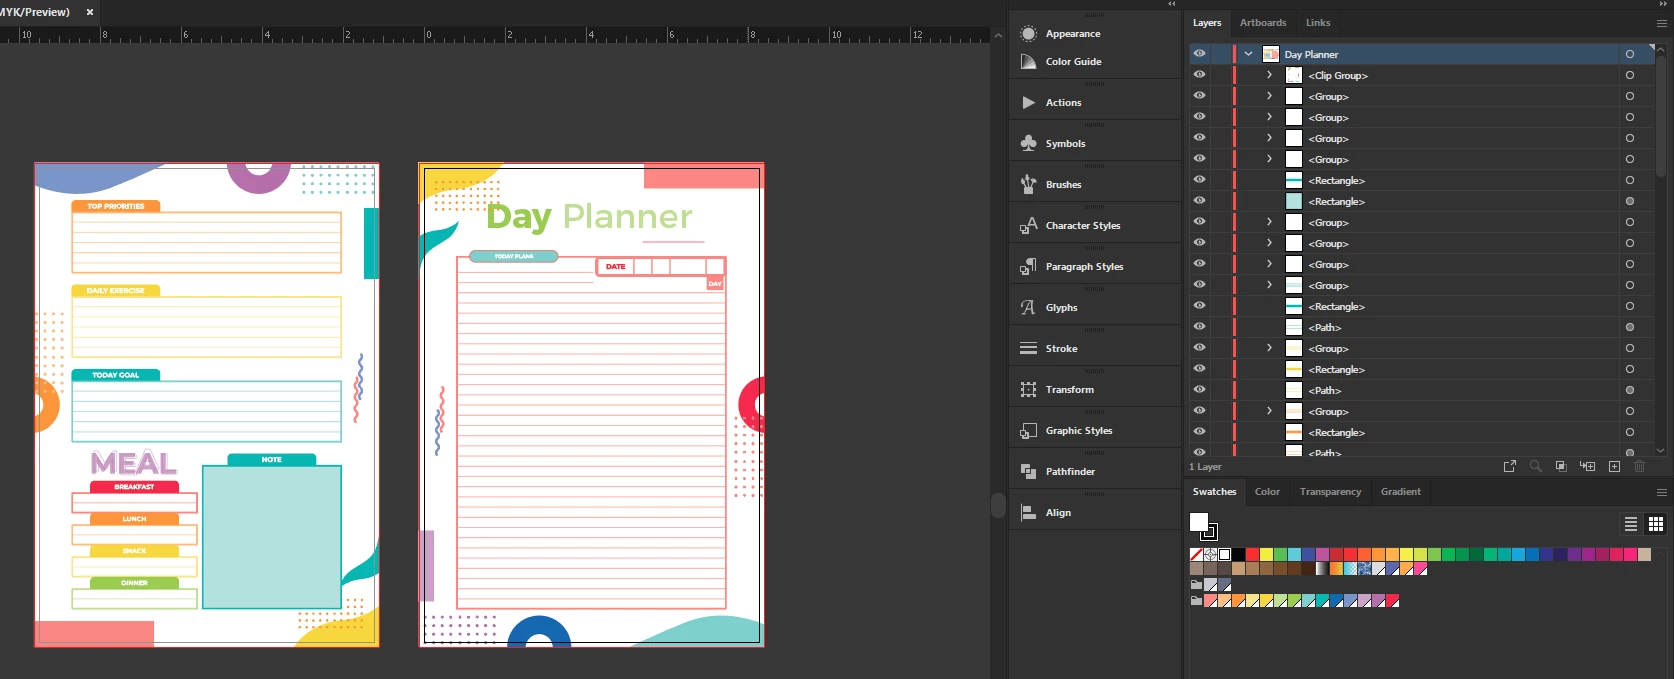Select the None swatch

tap(1196, 554)
